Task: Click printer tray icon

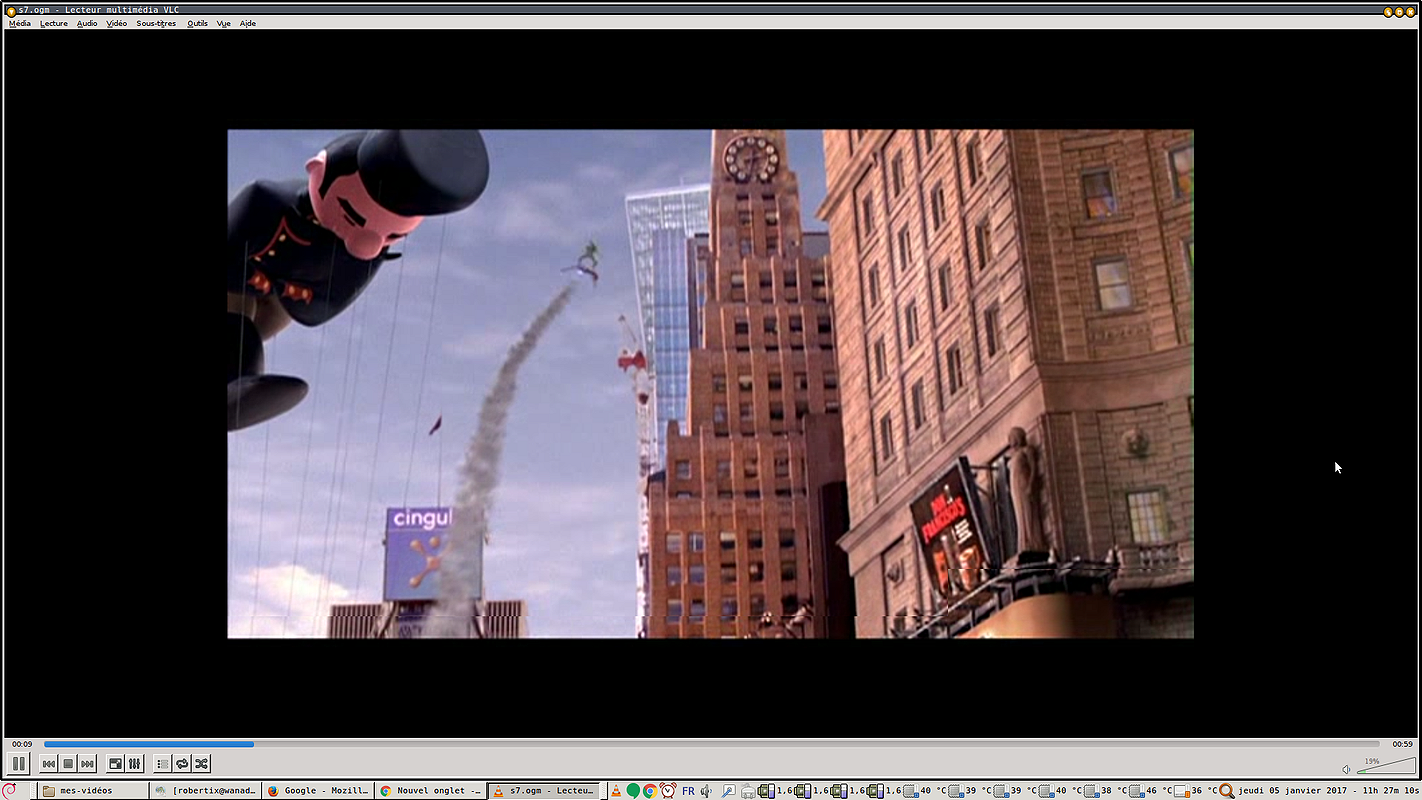Action: [748, 791]
